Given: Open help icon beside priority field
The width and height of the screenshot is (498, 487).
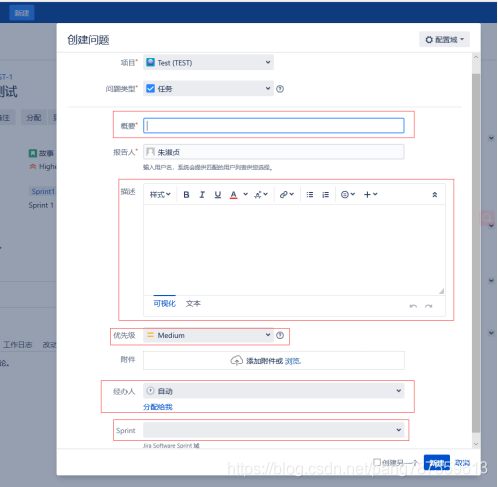Looking at the screenshot, I should (280, 335).
